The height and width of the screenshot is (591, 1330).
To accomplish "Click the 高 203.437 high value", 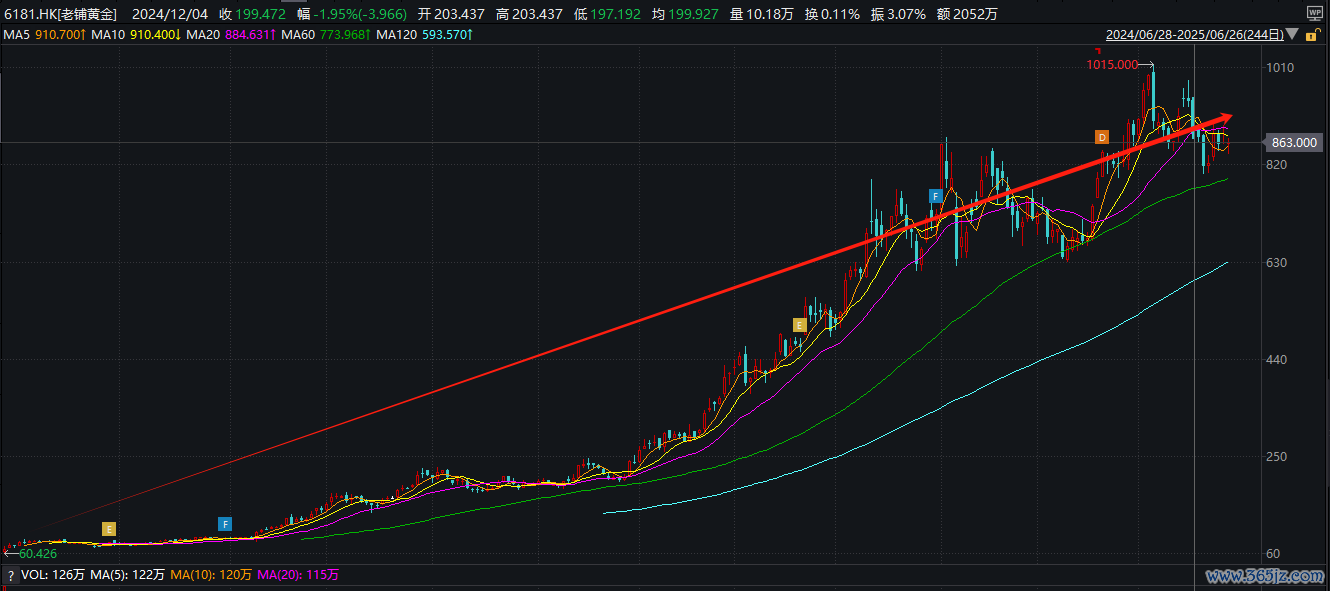I will 529,14.
